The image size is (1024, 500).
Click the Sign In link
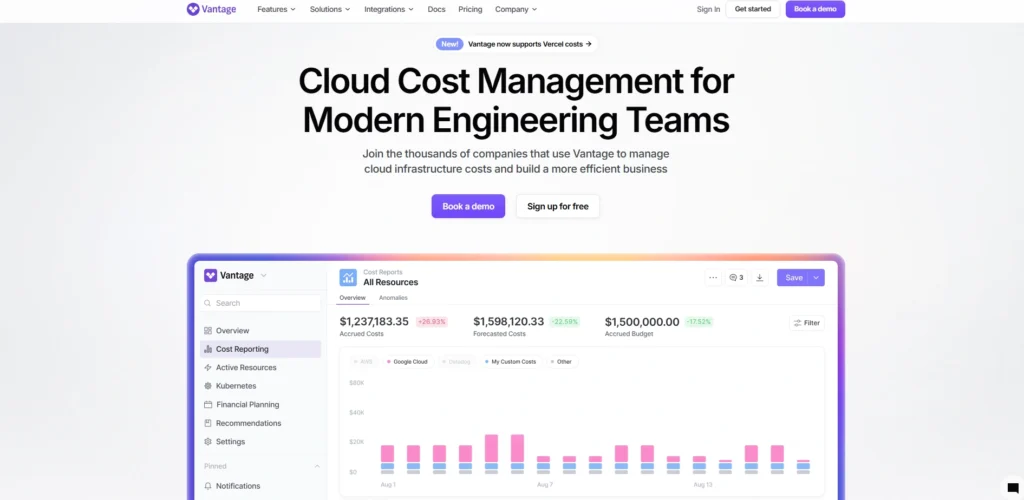tap(708, 9)
